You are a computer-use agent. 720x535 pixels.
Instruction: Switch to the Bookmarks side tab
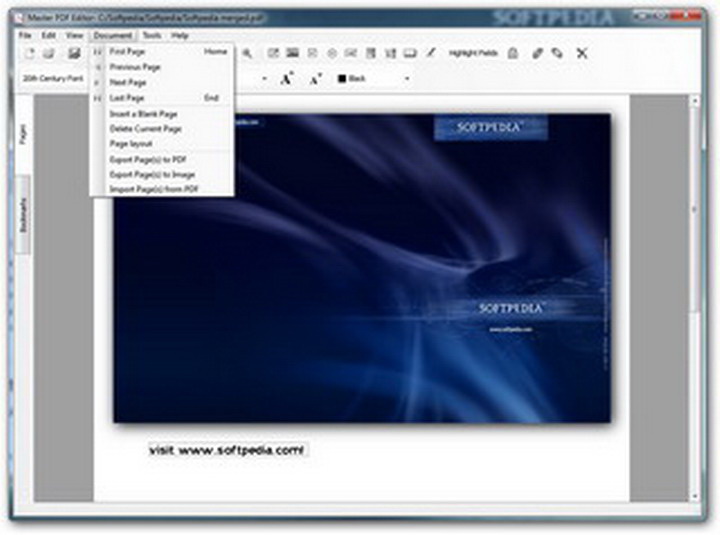[x=23, y=214]
